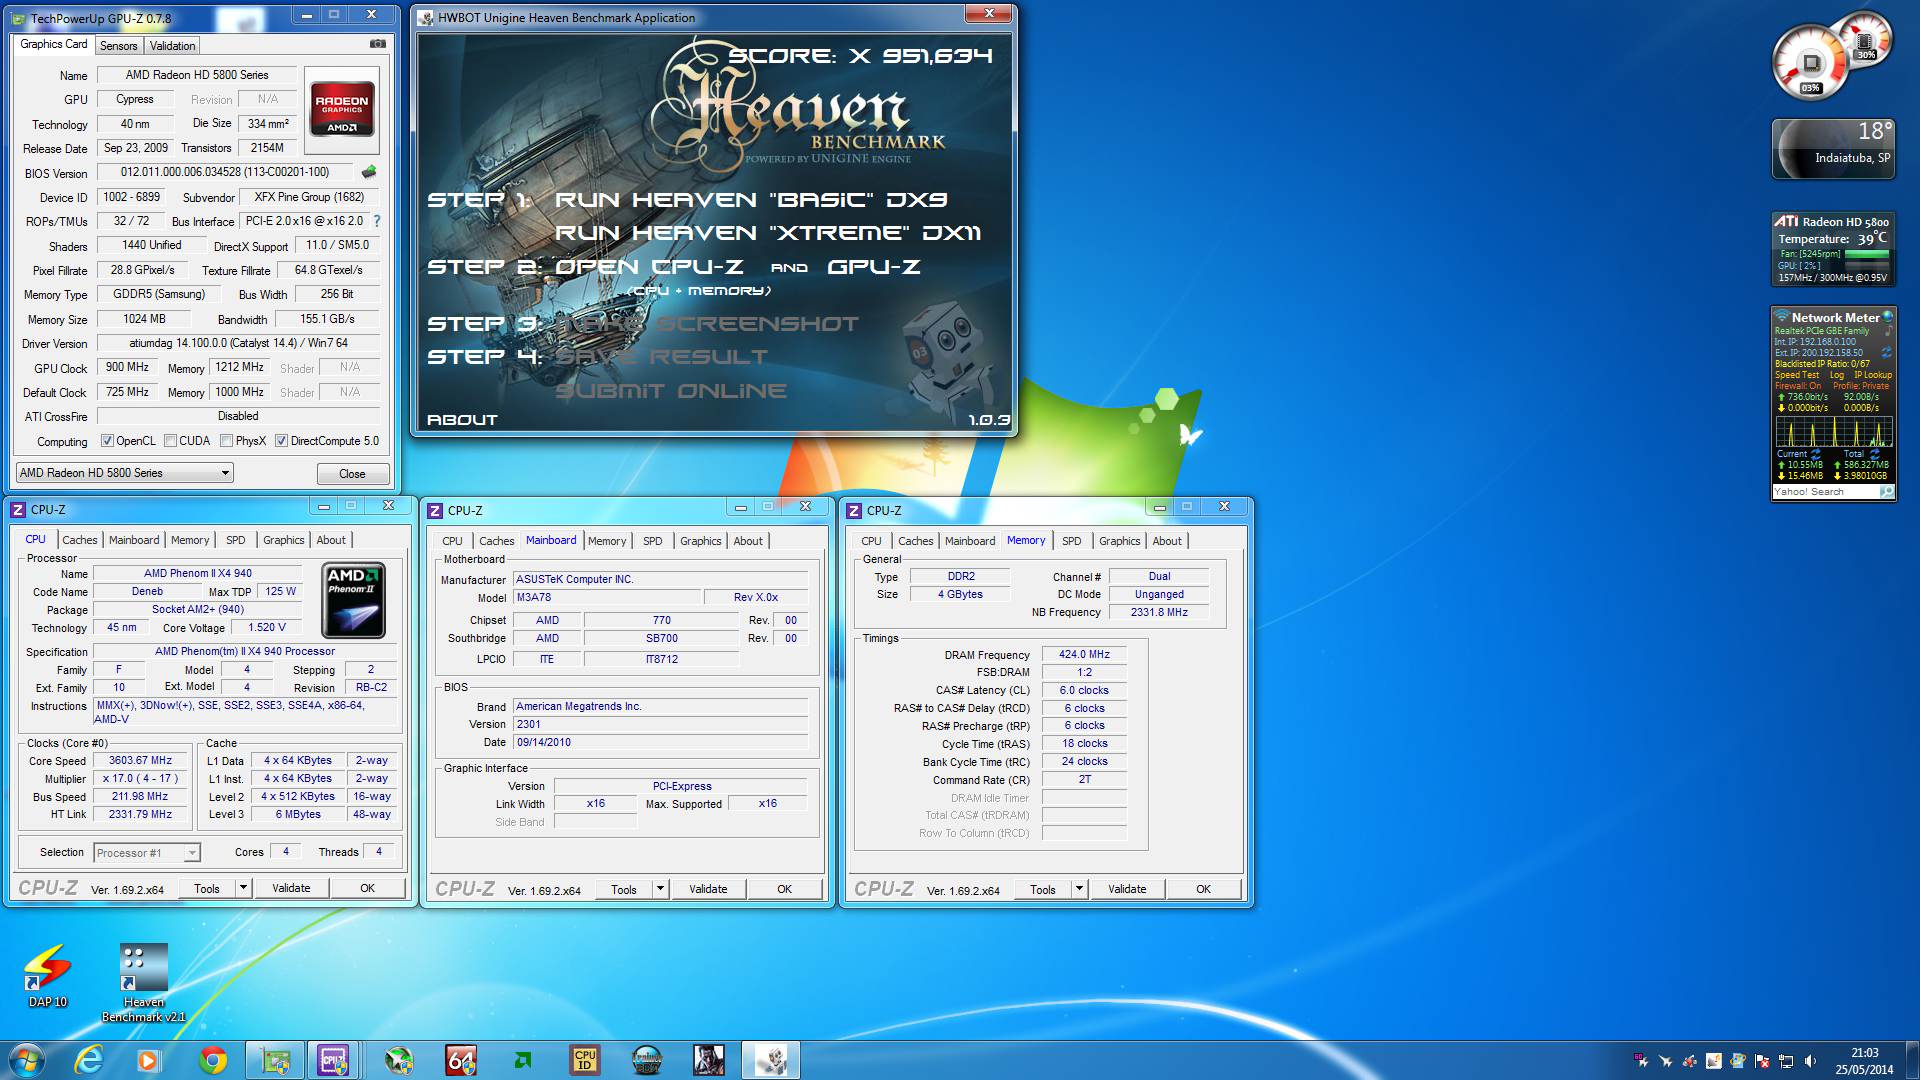Open Tools dropdown arrow in Memory tab window
Viewport: 1920px width, 1080px height.
pos(1079,889)
